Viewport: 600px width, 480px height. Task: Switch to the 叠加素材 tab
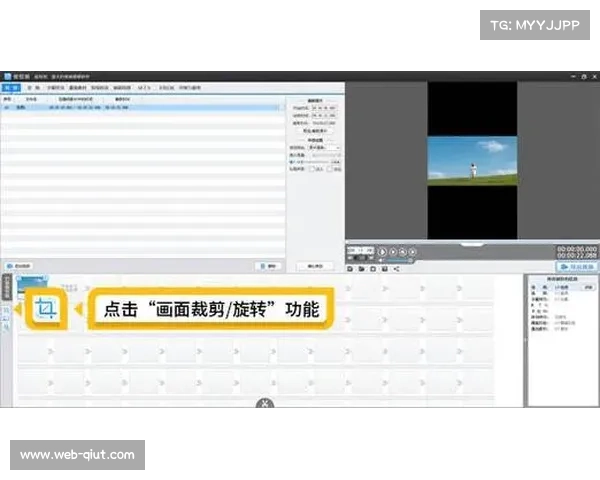pos(78,88)
